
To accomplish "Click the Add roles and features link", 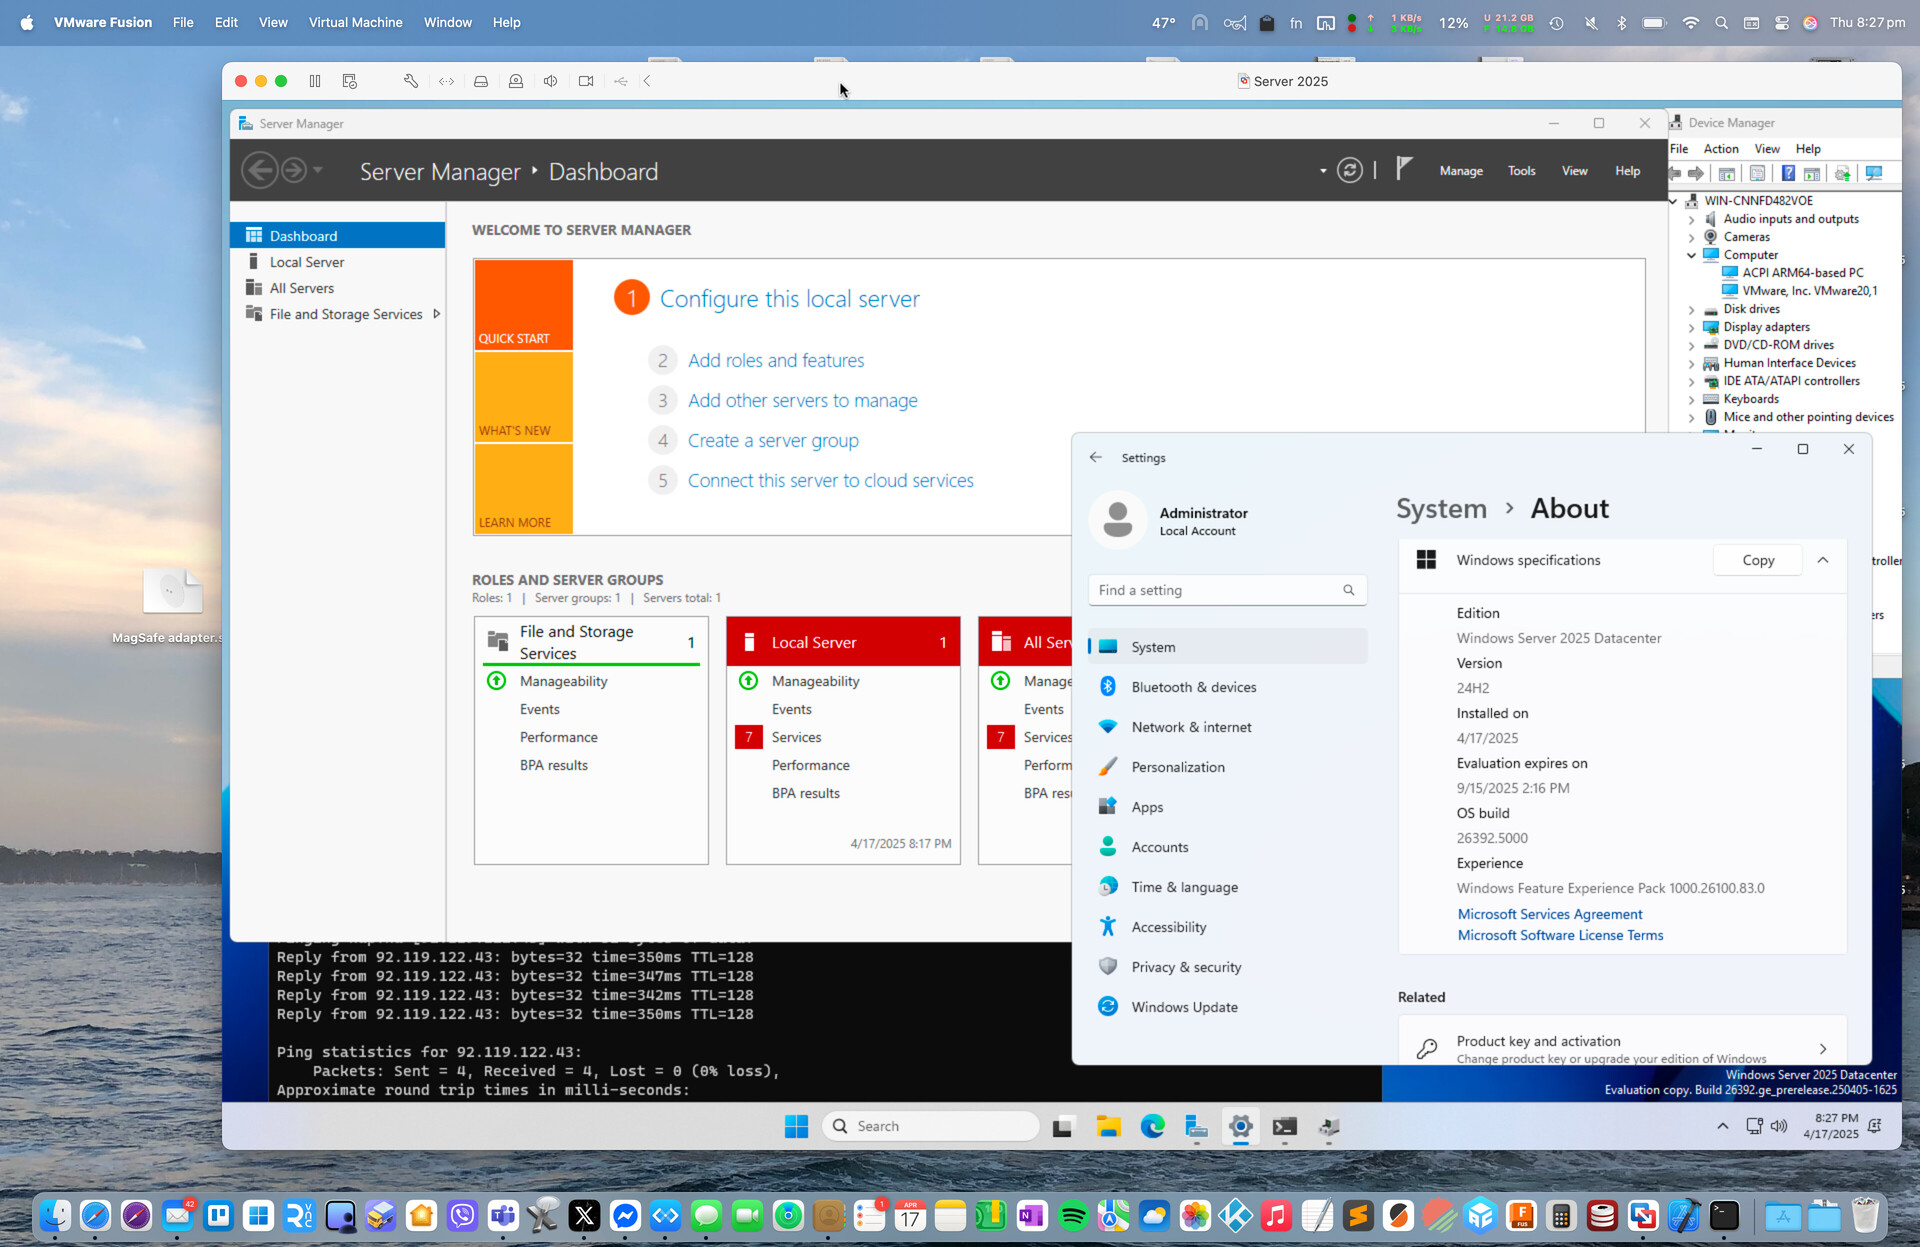I will pyautogui.click(x=776, y=360).
